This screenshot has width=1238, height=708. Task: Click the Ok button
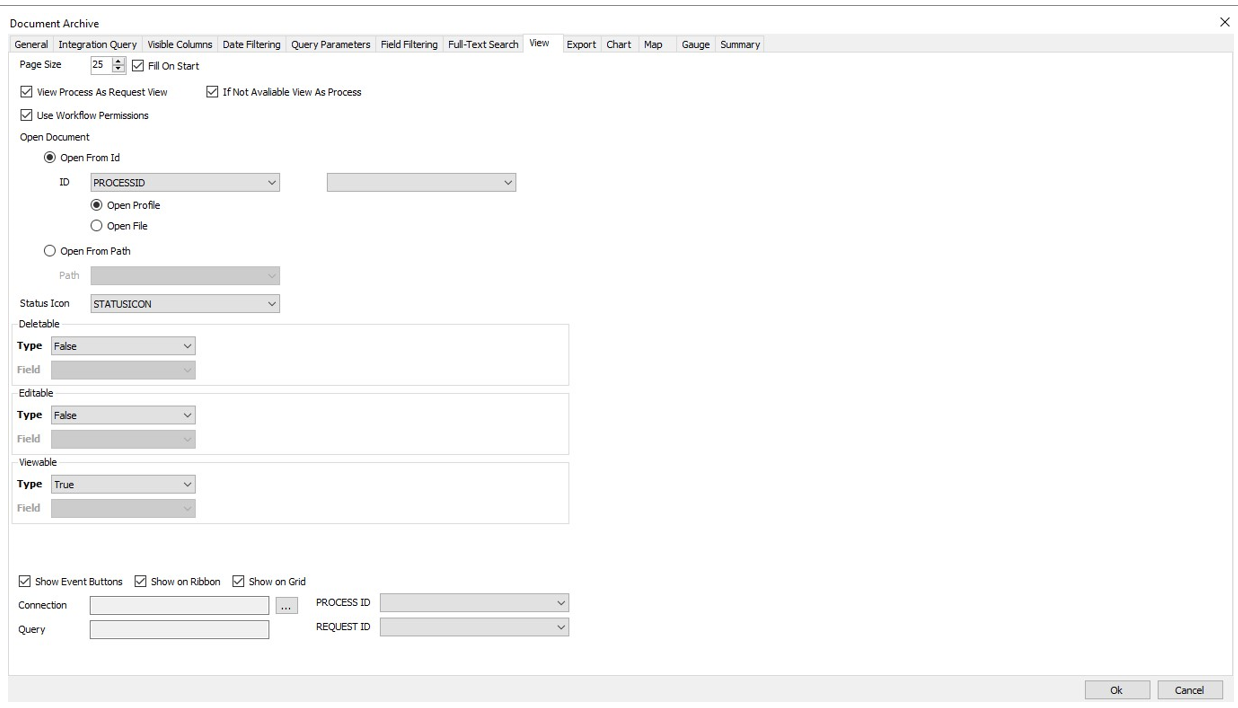[x=1117, y=690]
